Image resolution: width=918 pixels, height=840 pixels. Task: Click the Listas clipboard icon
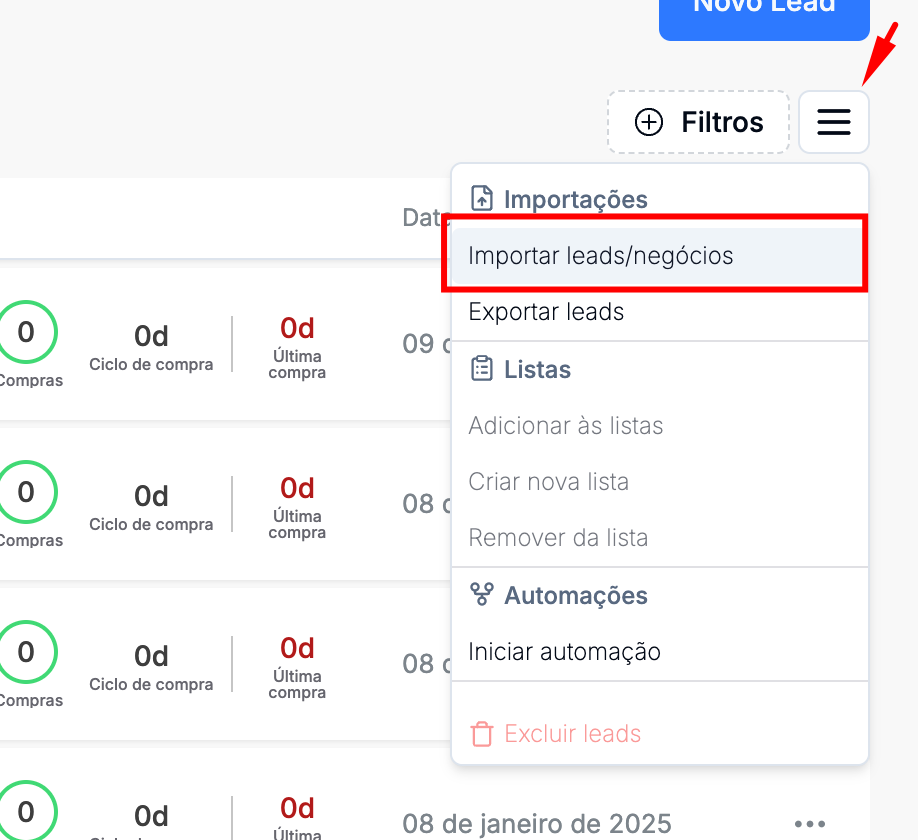tap(482, 369)
